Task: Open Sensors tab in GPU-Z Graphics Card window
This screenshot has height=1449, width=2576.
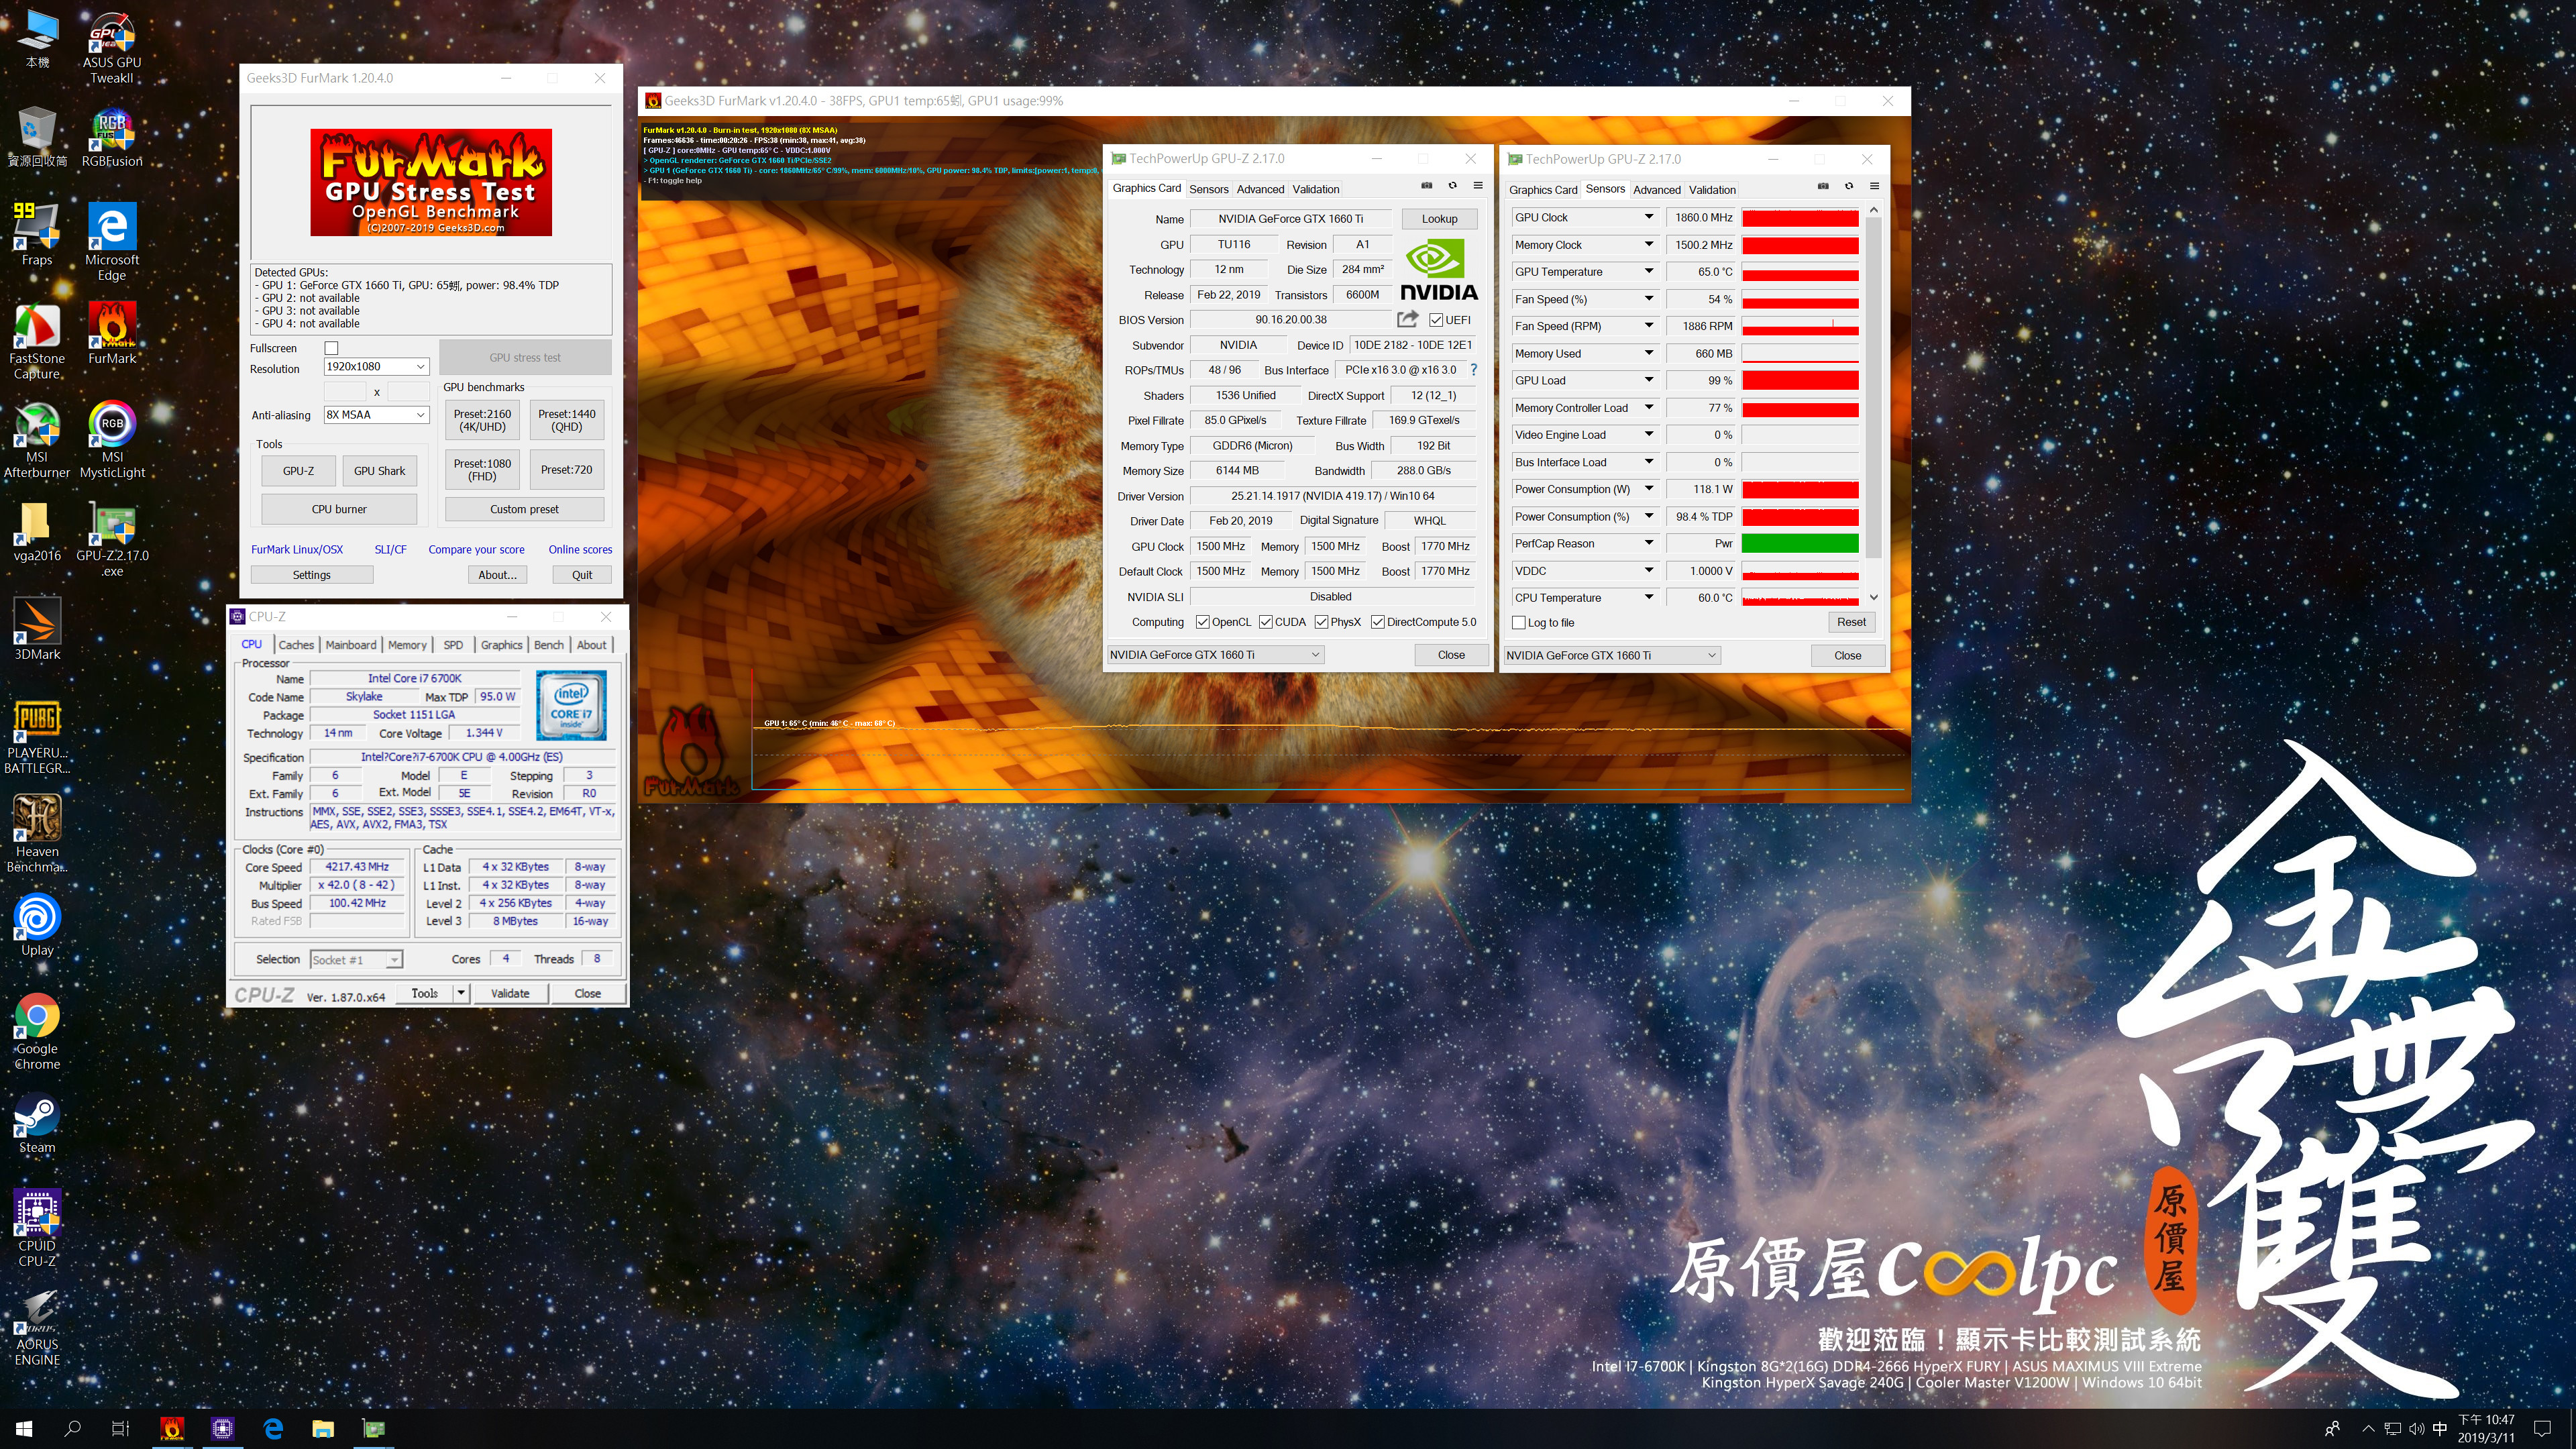Action: click(x=1208, y=189)
